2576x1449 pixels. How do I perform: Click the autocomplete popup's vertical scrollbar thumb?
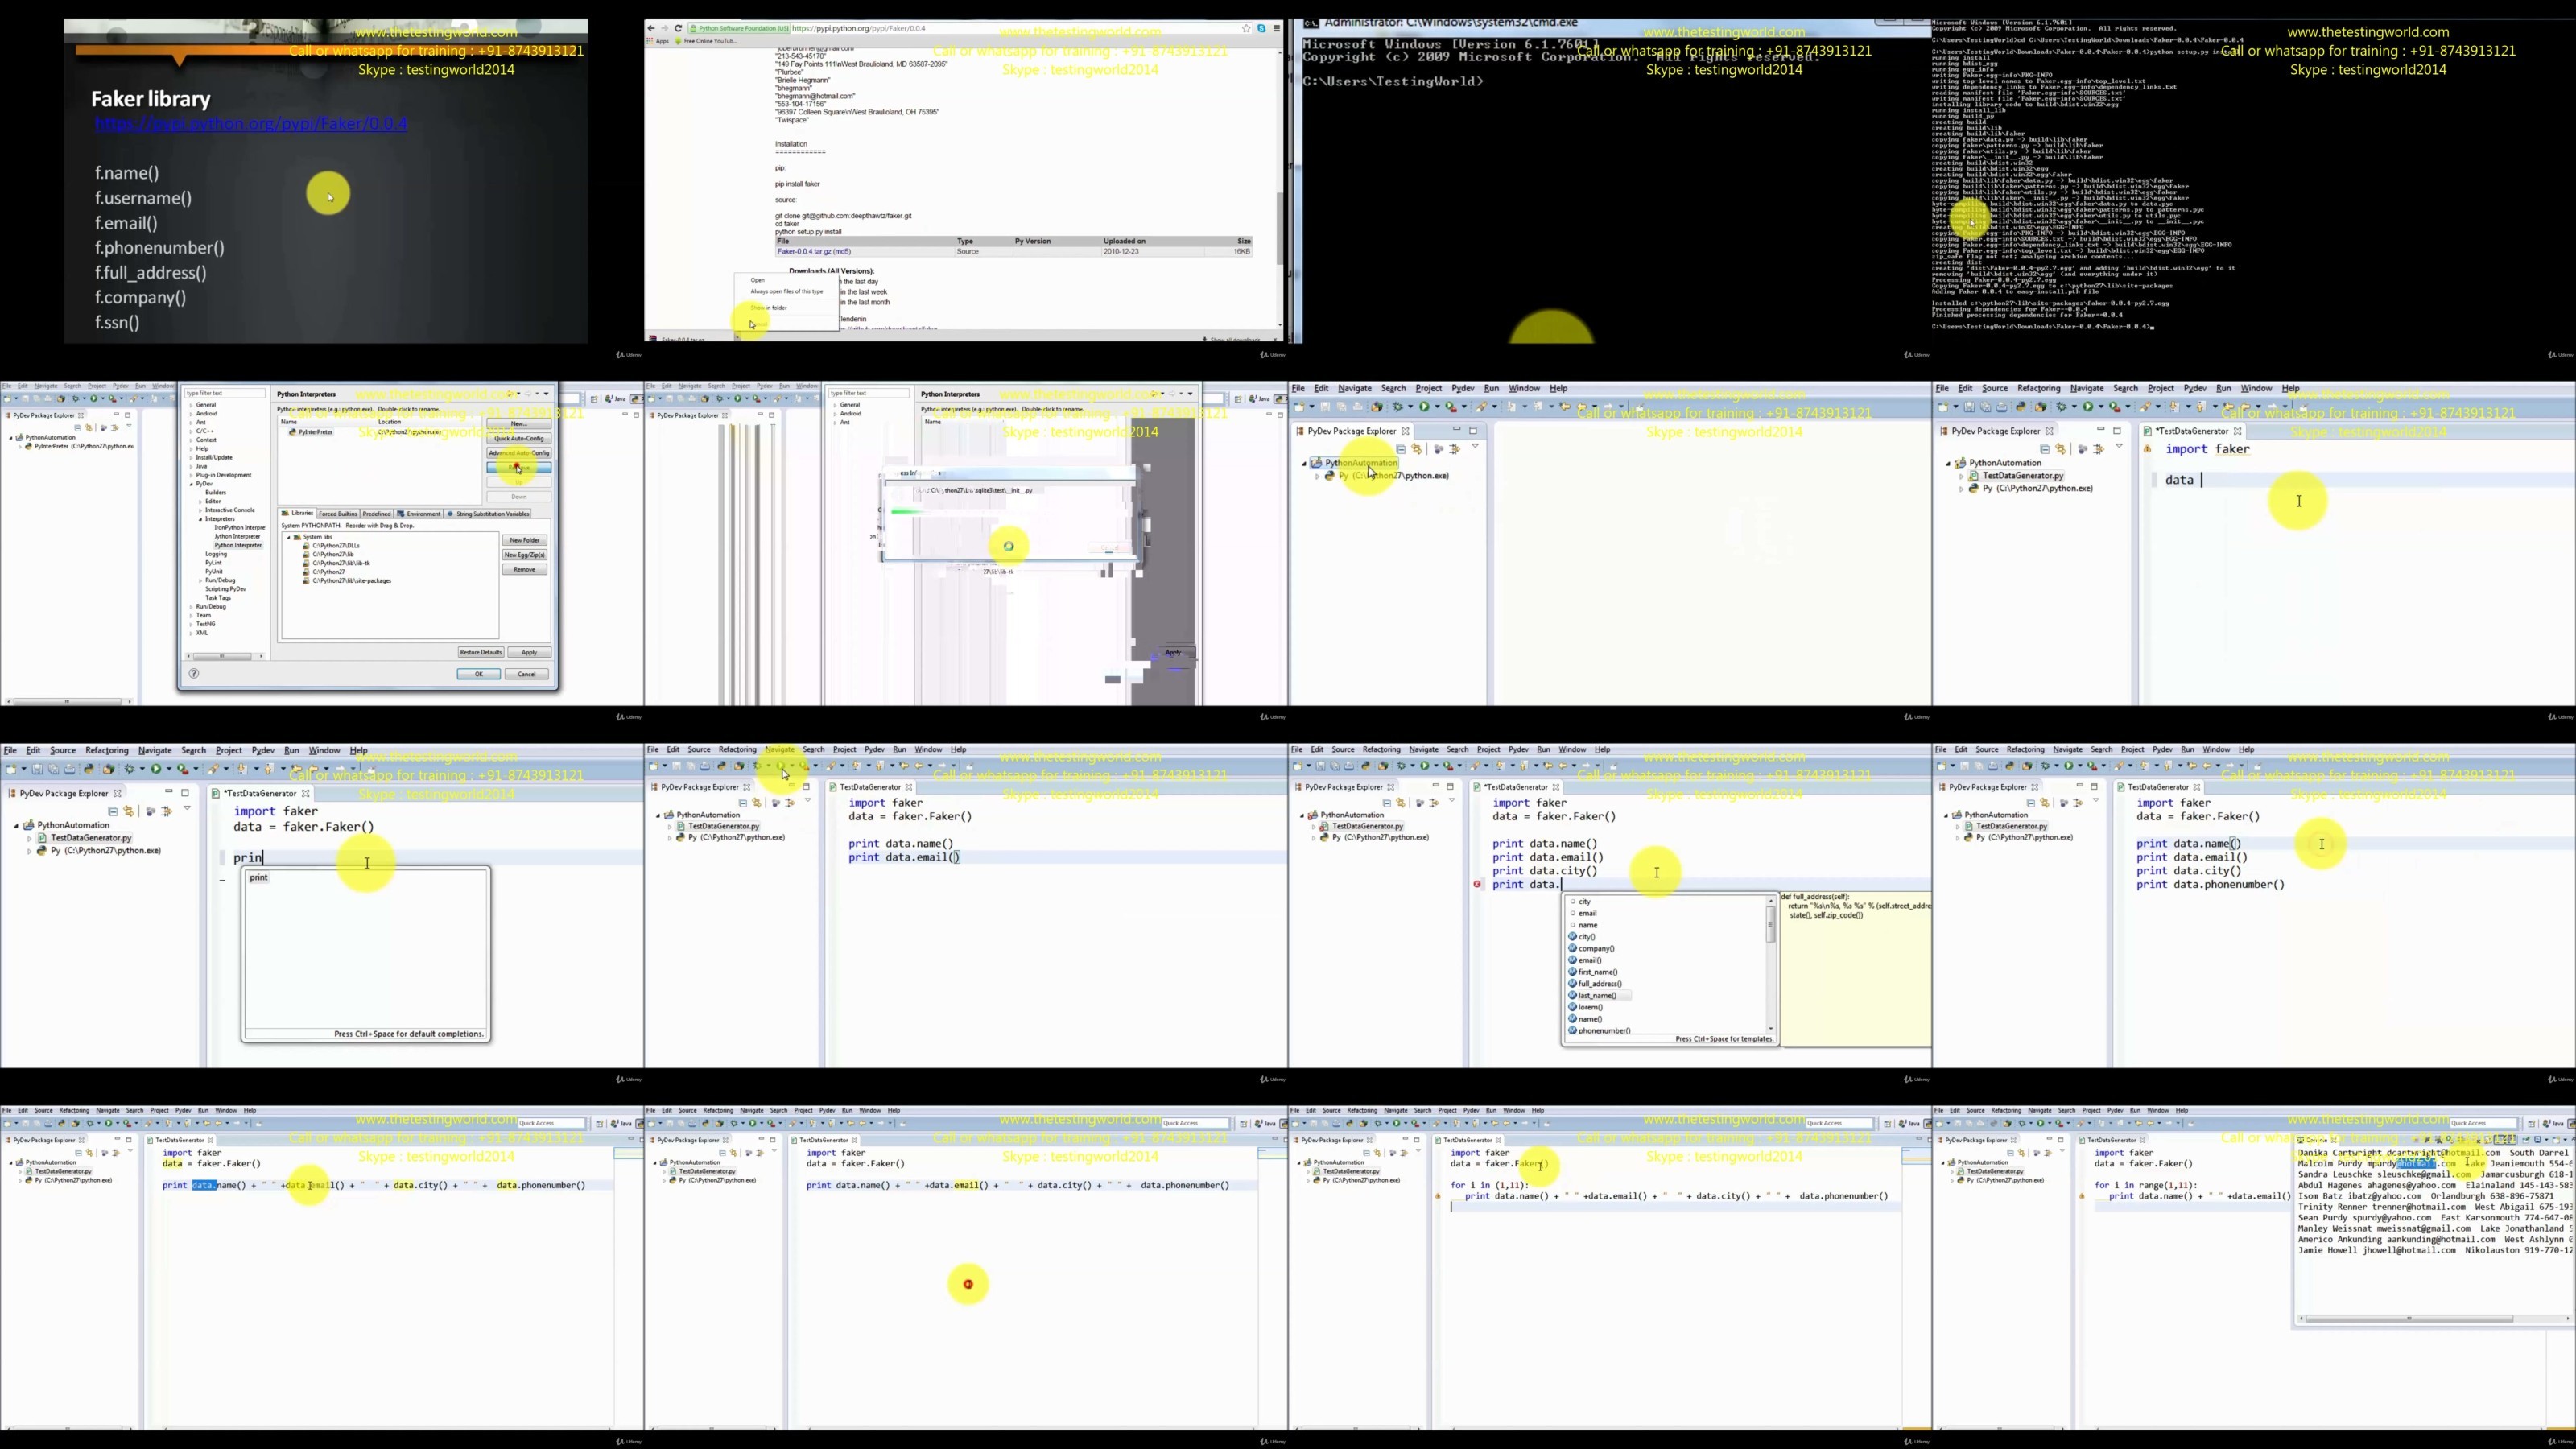point(1770,923)
